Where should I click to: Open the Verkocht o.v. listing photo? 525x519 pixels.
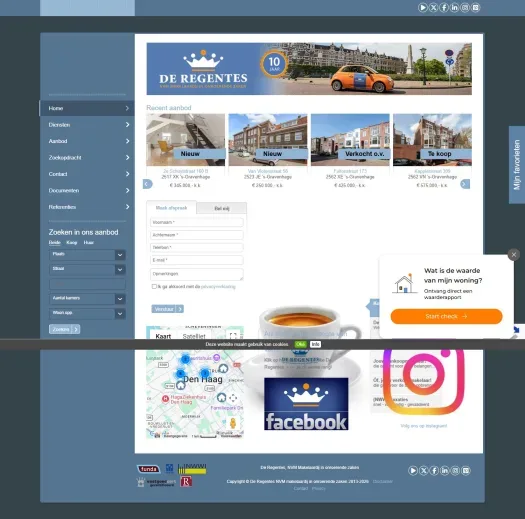click(350, 140)
